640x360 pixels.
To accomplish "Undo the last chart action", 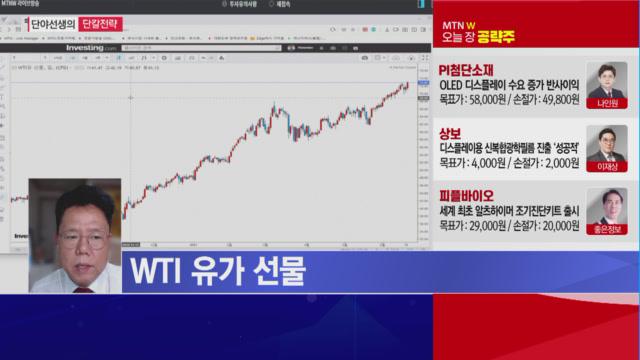I will click(x=203, y=58).
